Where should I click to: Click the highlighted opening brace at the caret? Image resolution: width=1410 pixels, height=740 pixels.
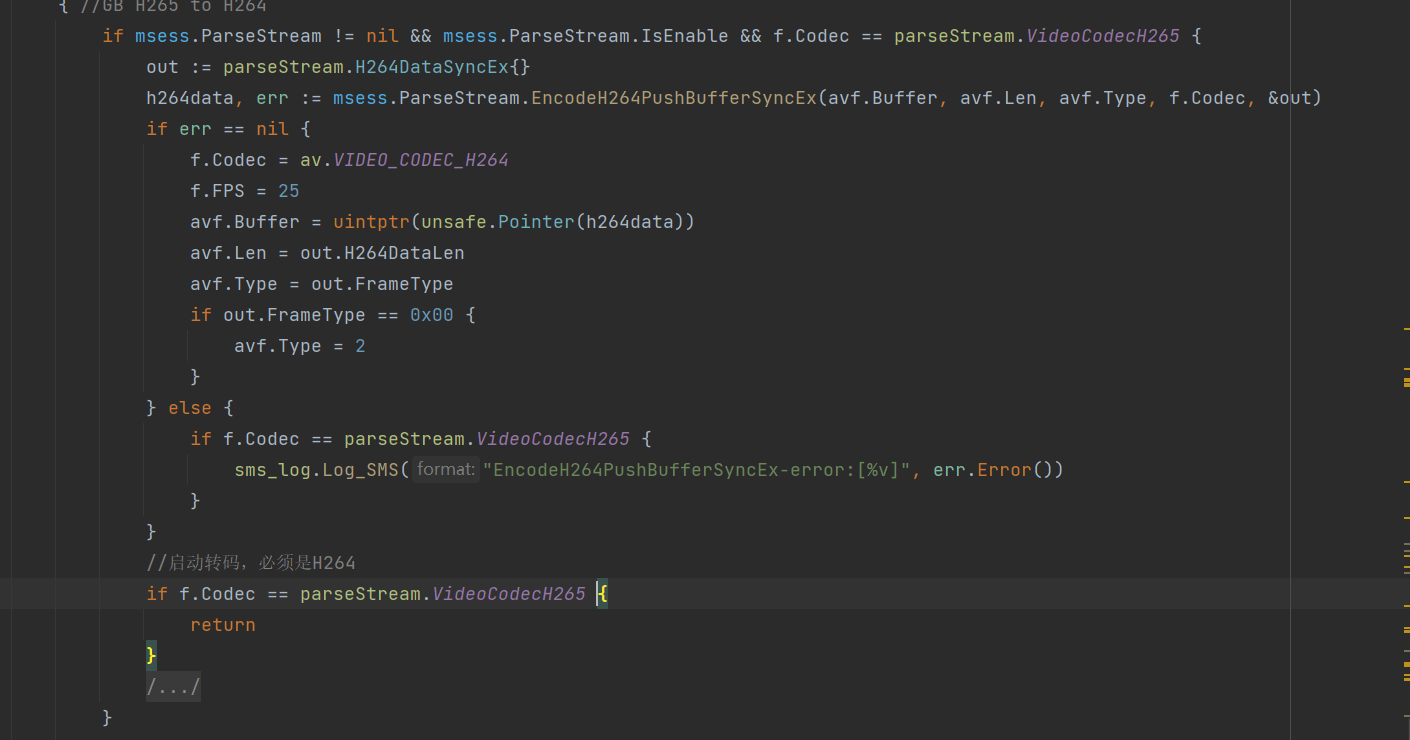[602, 594]
